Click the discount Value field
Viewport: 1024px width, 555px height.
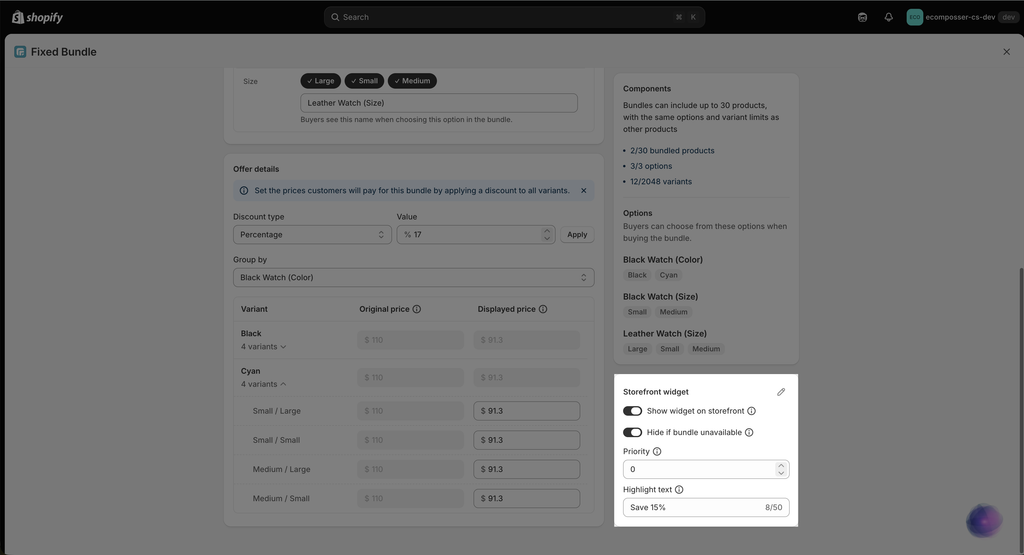475,234
